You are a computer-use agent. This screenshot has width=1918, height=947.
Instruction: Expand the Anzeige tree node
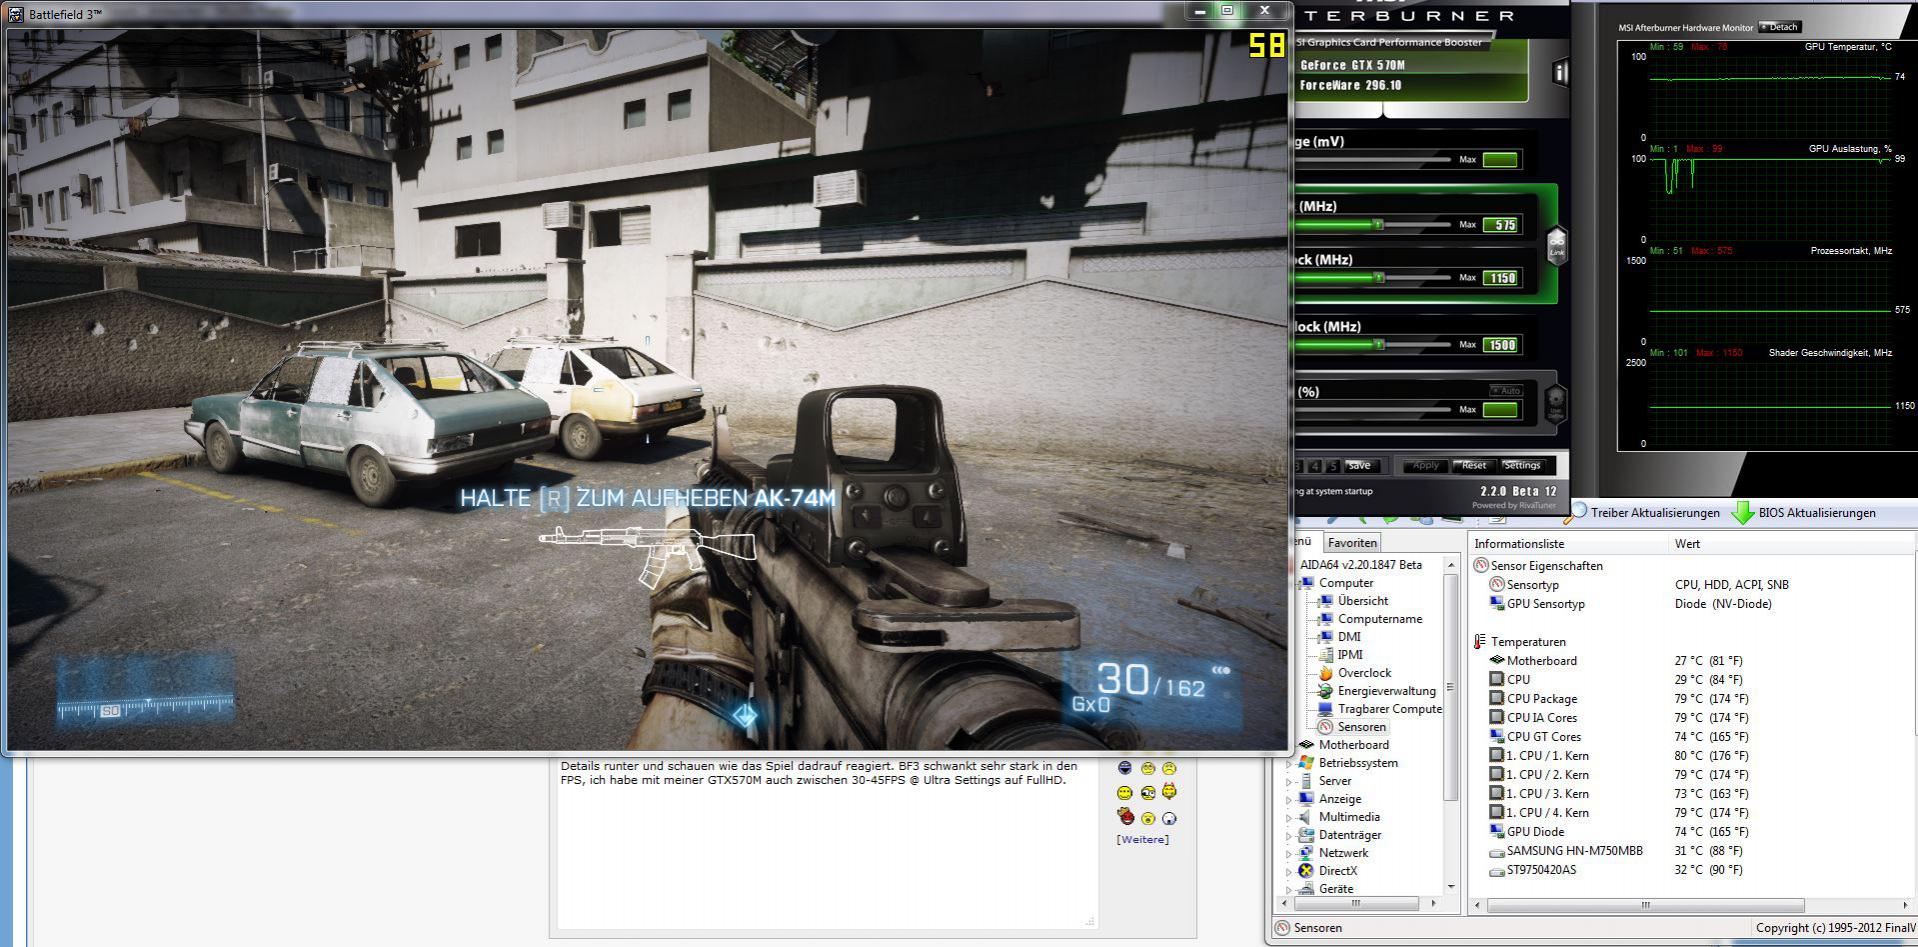click(x=1288, y=799)
